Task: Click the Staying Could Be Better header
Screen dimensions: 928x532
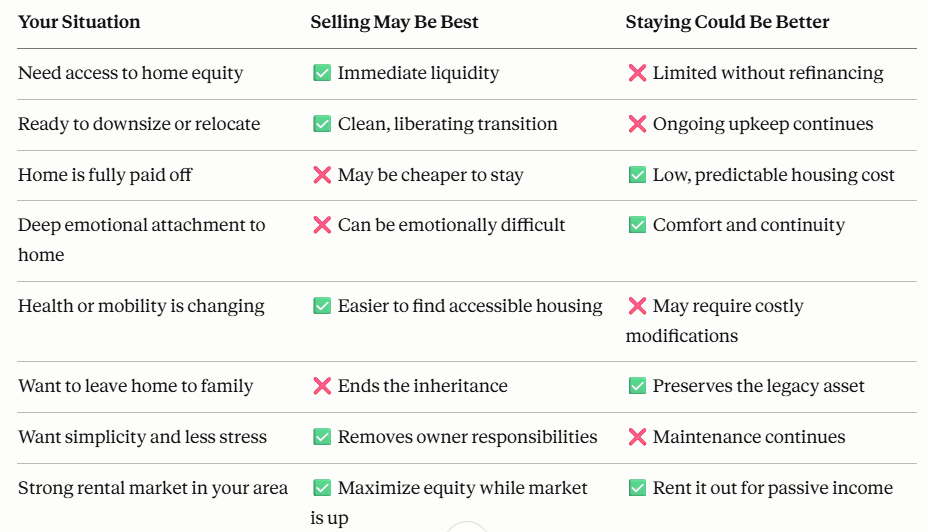Action: [727, 22]
